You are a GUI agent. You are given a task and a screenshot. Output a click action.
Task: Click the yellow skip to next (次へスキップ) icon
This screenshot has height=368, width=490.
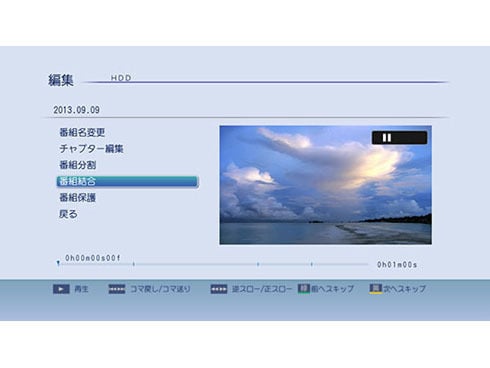click(x=375, y=289)
